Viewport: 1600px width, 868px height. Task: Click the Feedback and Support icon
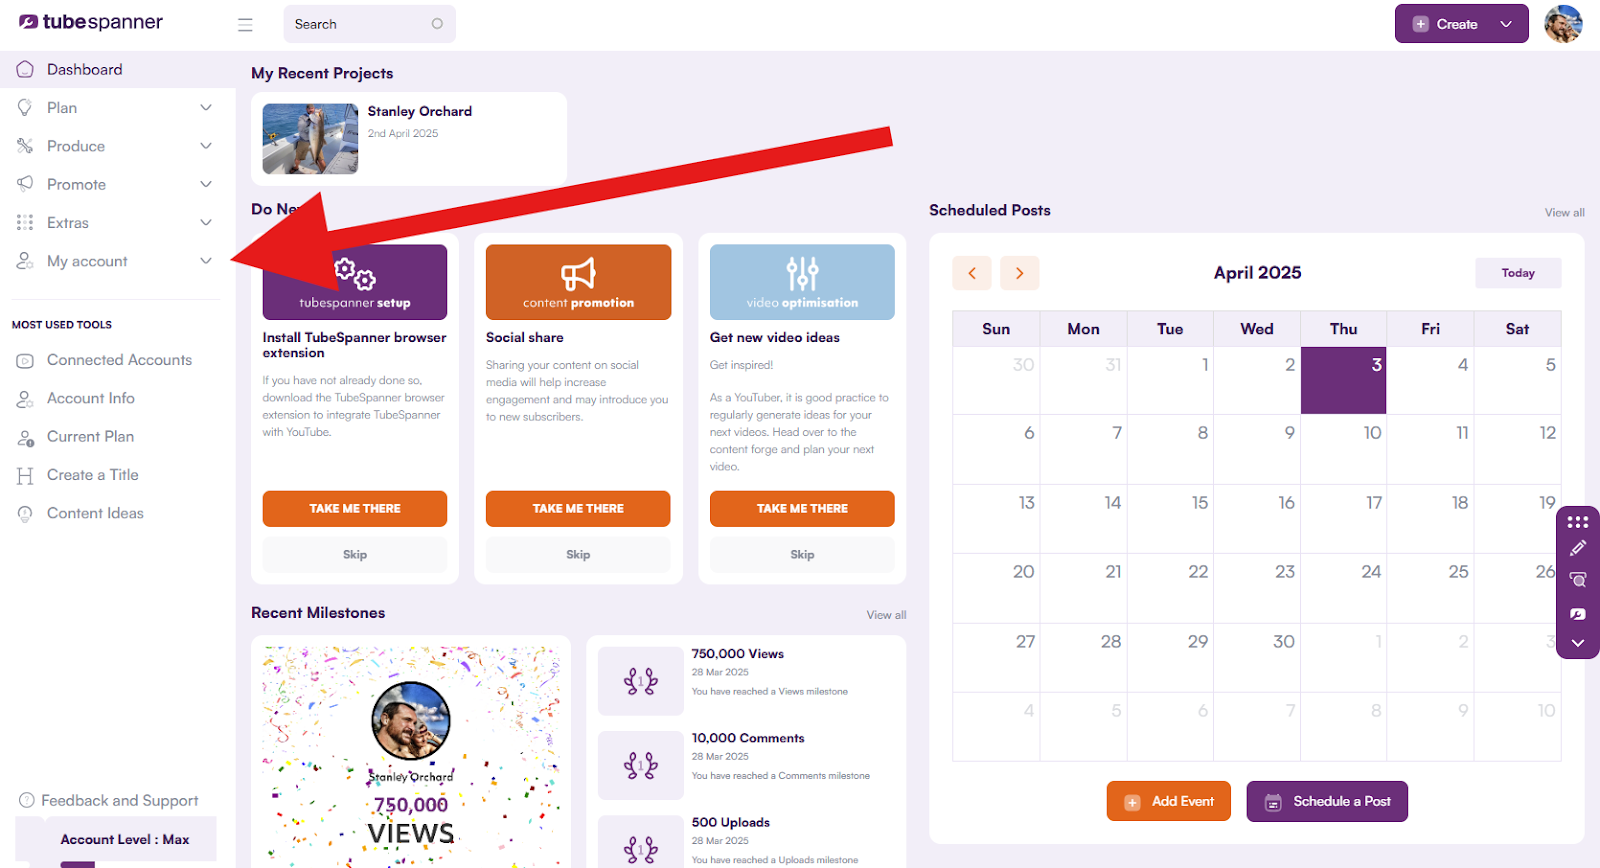tap(27, 800)
